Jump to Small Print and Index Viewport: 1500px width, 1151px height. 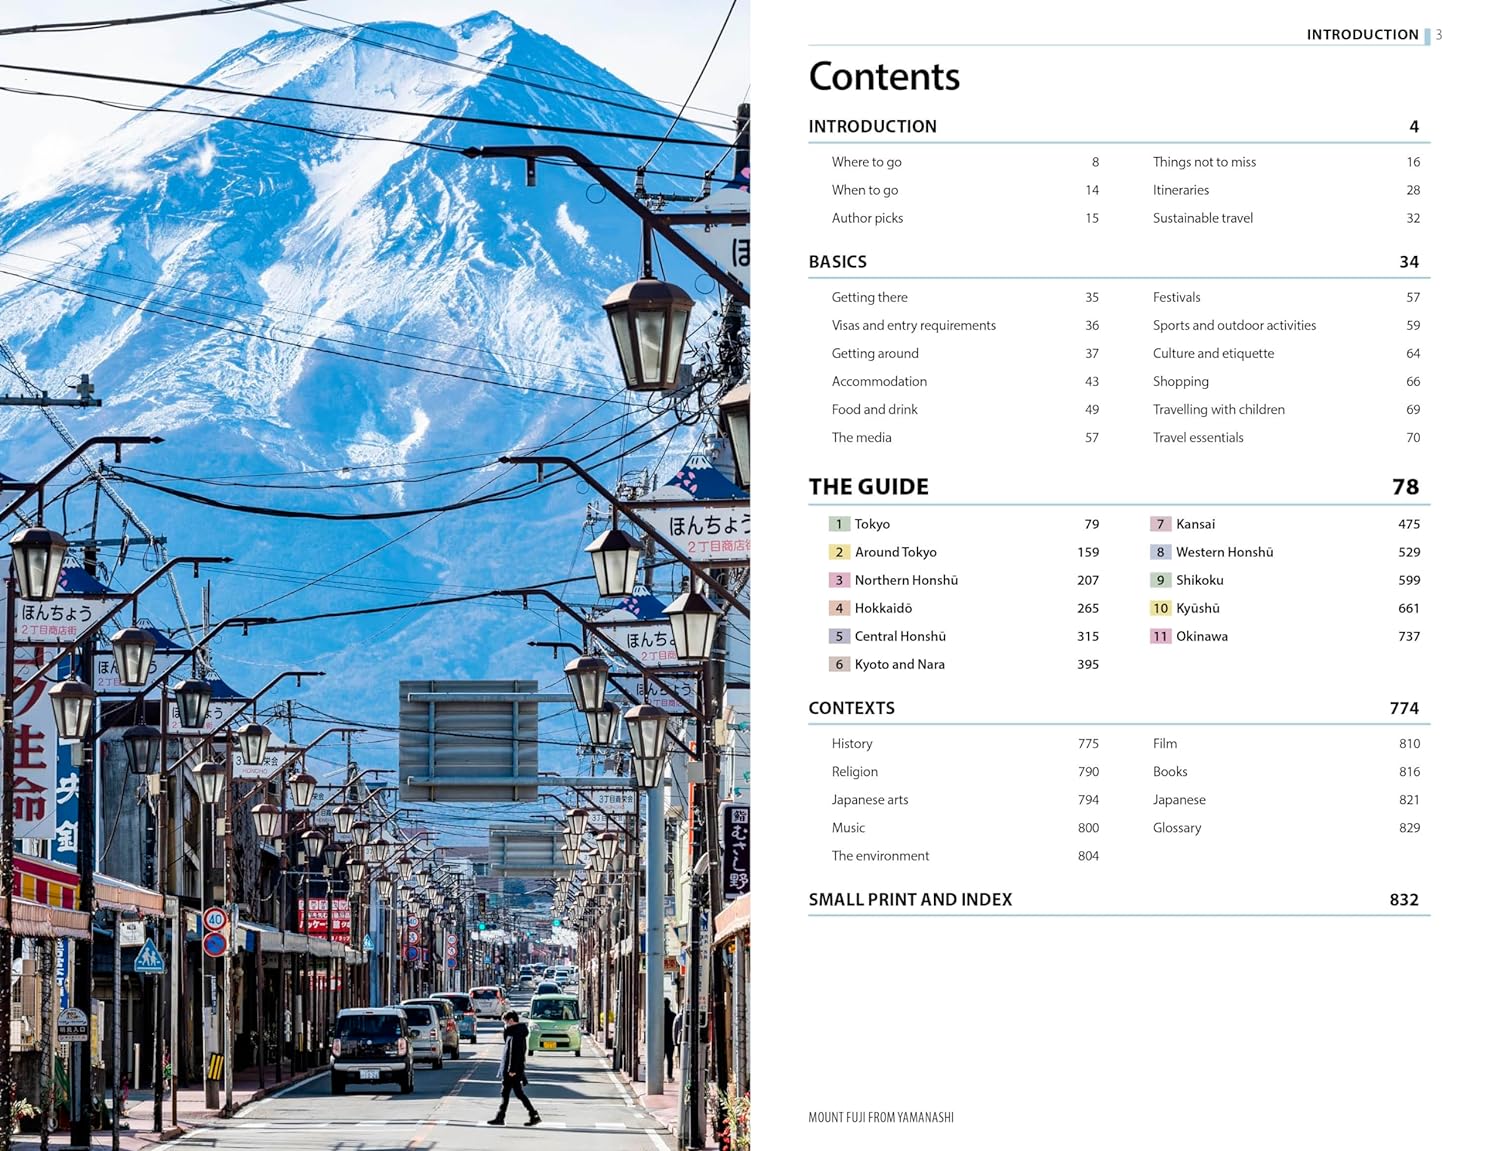pos(910,900)
